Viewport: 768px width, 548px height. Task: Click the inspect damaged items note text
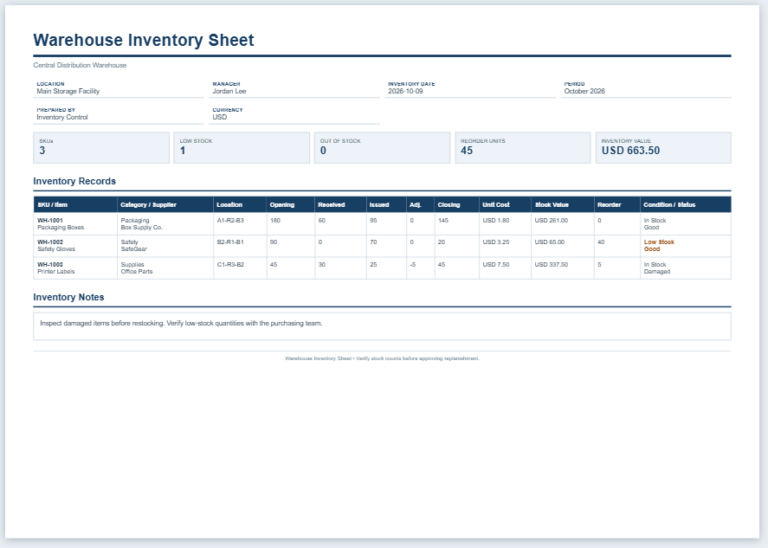(x=181, y=323)
